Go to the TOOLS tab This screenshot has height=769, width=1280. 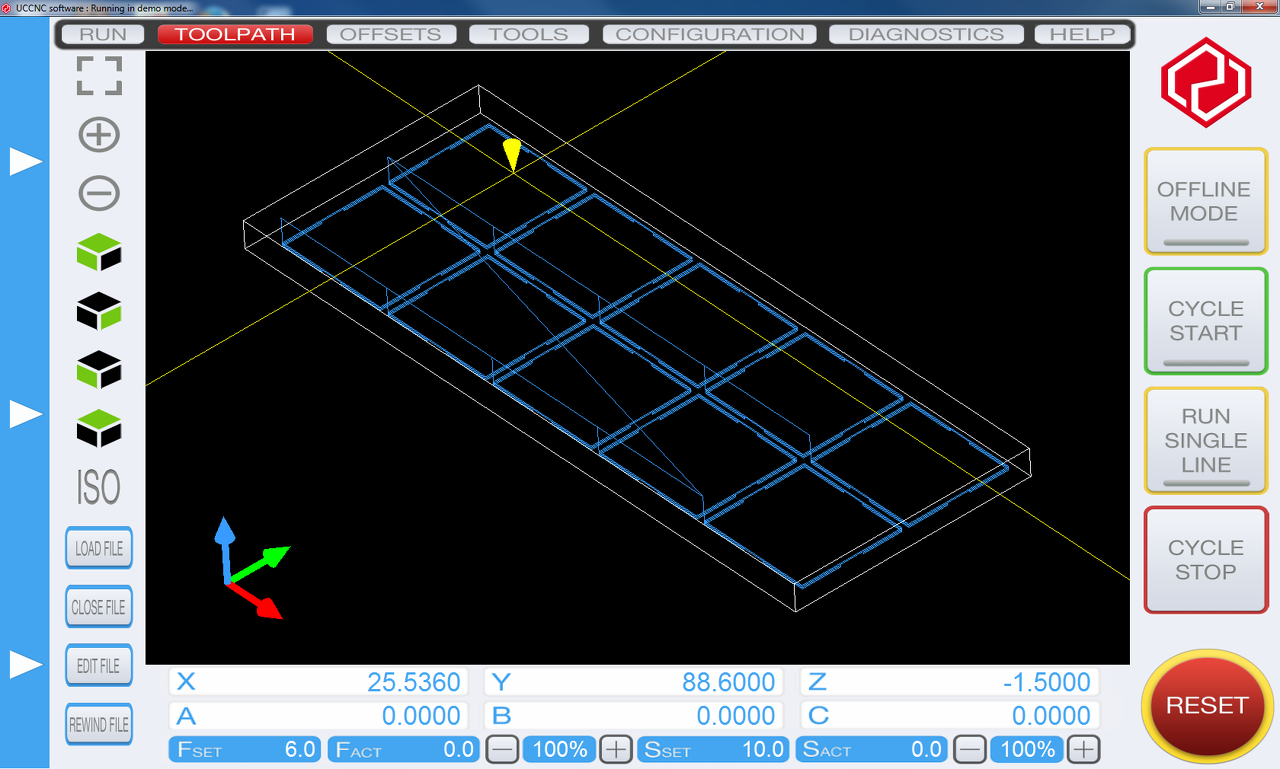click(x=529, y=34)
